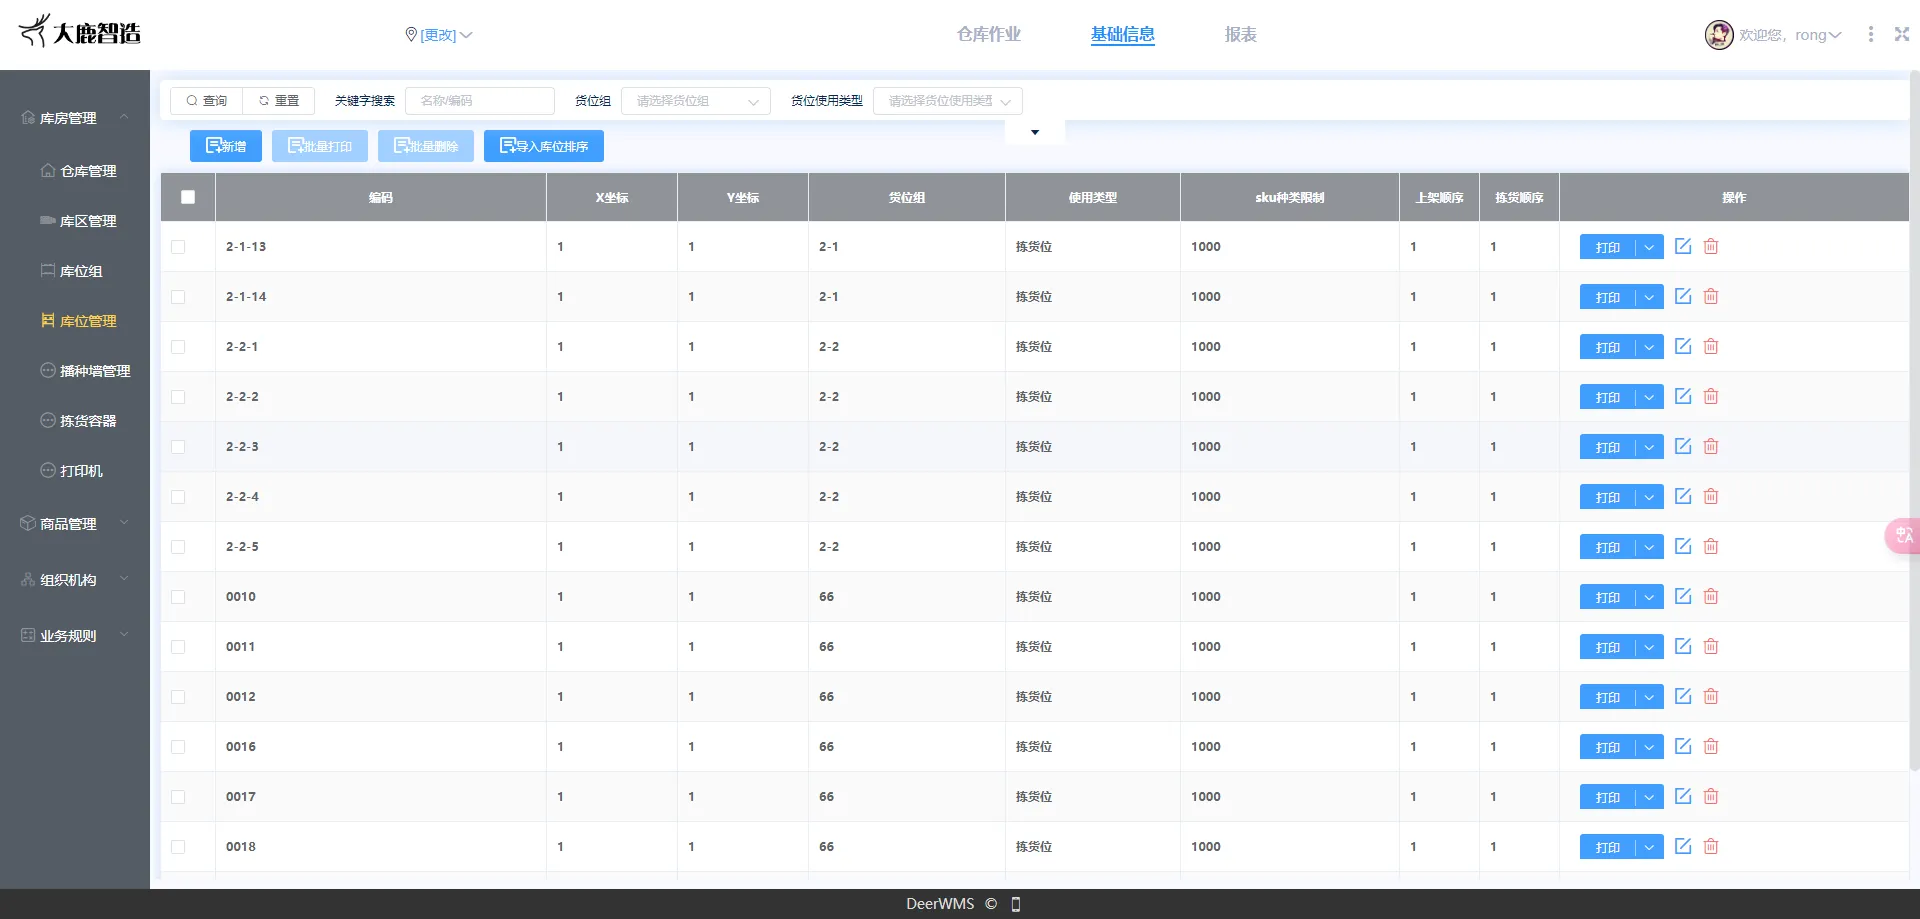Check the box for row 2-1-14
Screen dimensions: 1920x919
178,296
